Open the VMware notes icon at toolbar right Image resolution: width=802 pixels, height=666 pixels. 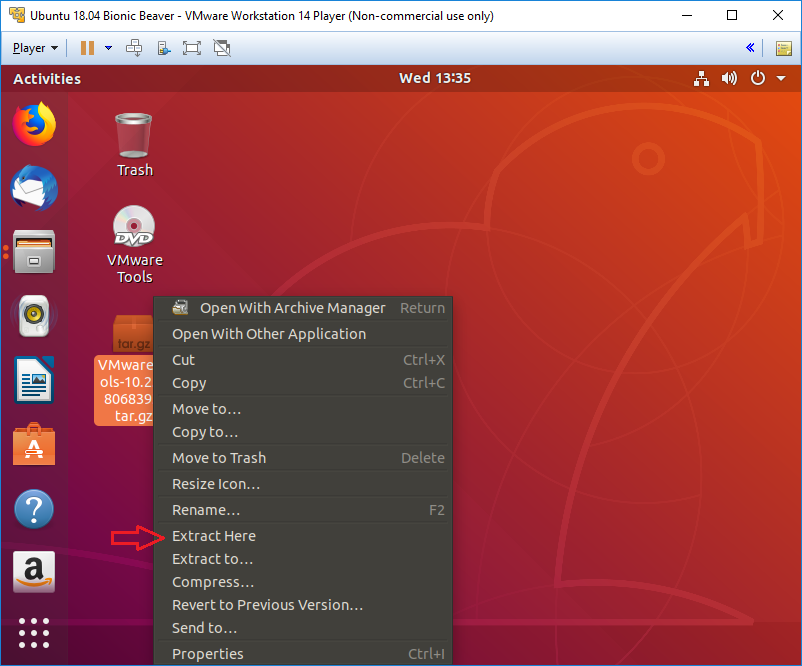(x=784, y=49)
